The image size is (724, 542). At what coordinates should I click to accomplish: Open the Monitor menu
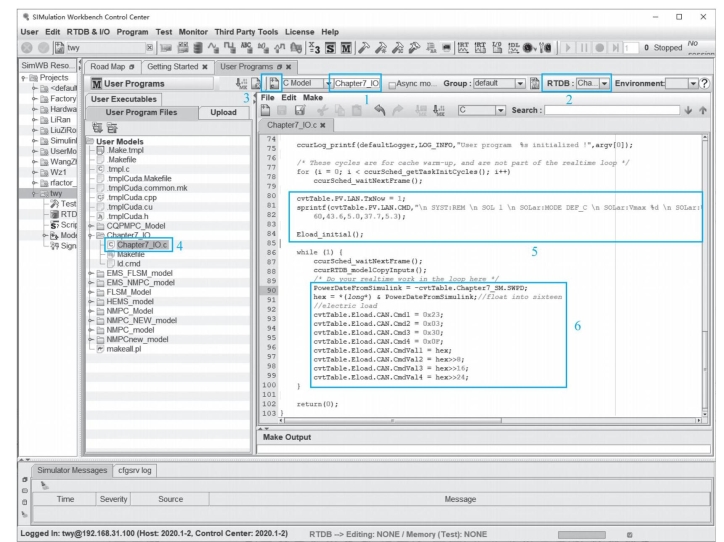pos(193,32)
